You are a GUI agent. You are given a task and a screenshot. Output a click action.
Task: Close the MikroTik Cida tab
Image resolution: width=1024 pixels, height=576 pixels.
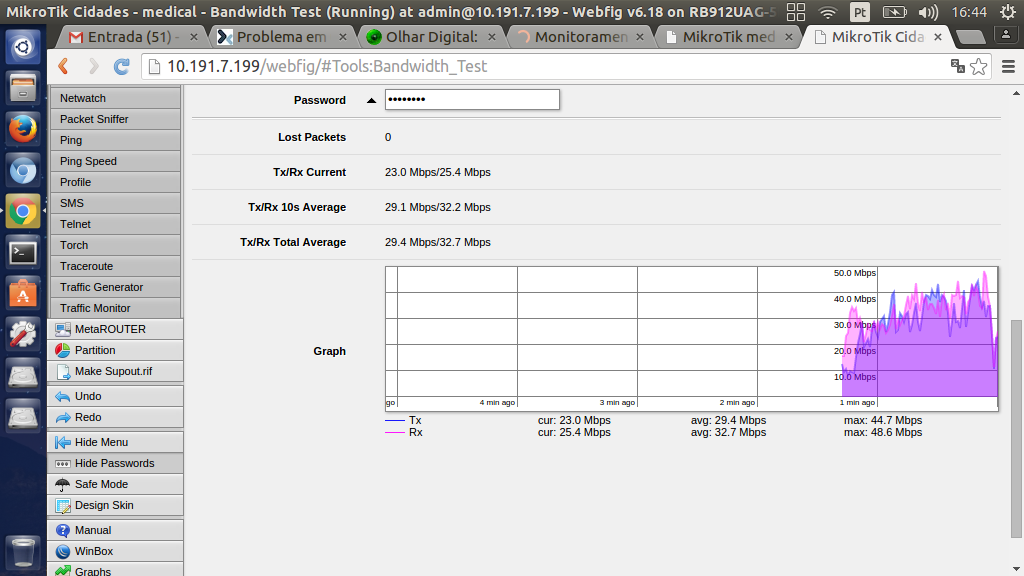click(x=938, y=37)
